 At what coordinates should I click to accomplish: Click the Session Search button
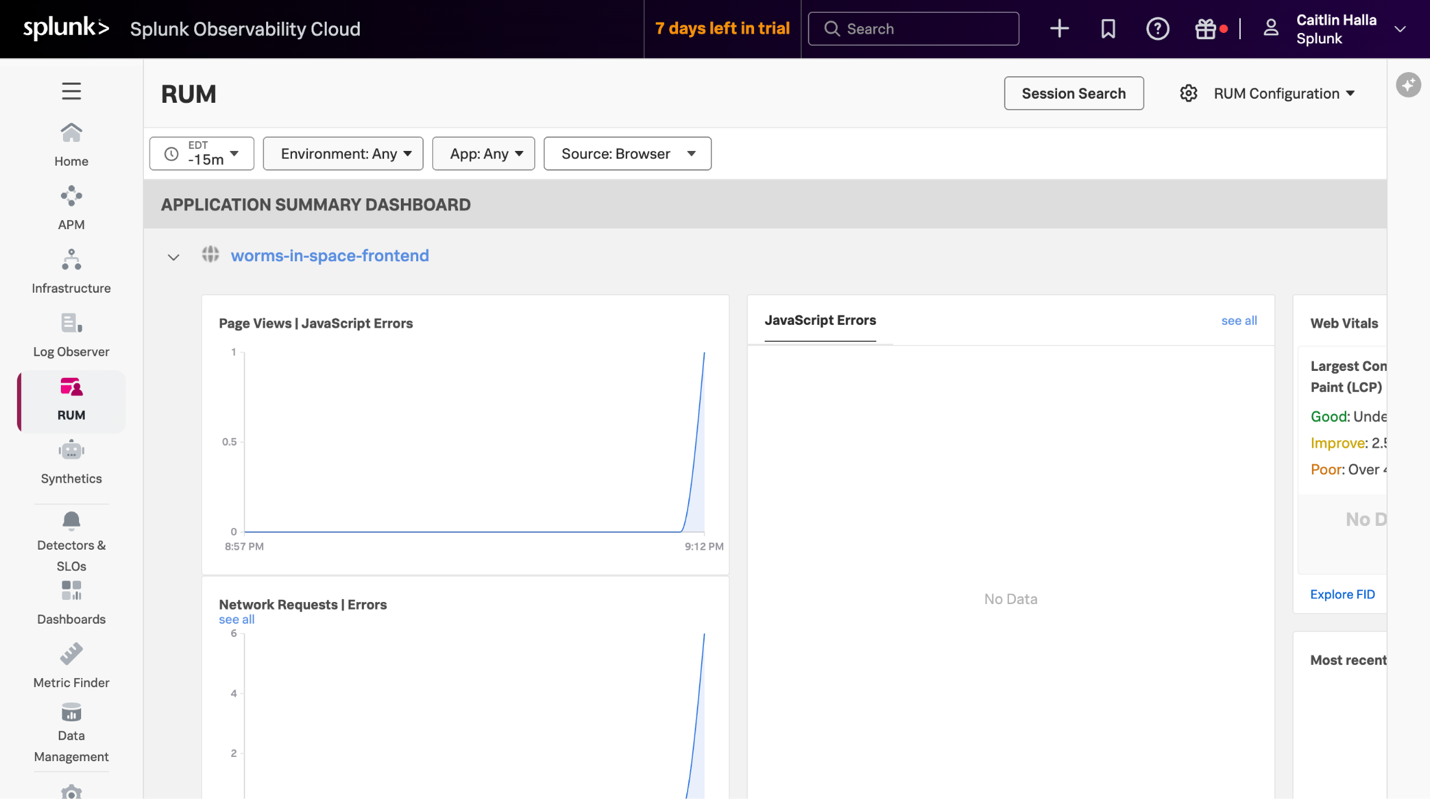(1073, 93)
